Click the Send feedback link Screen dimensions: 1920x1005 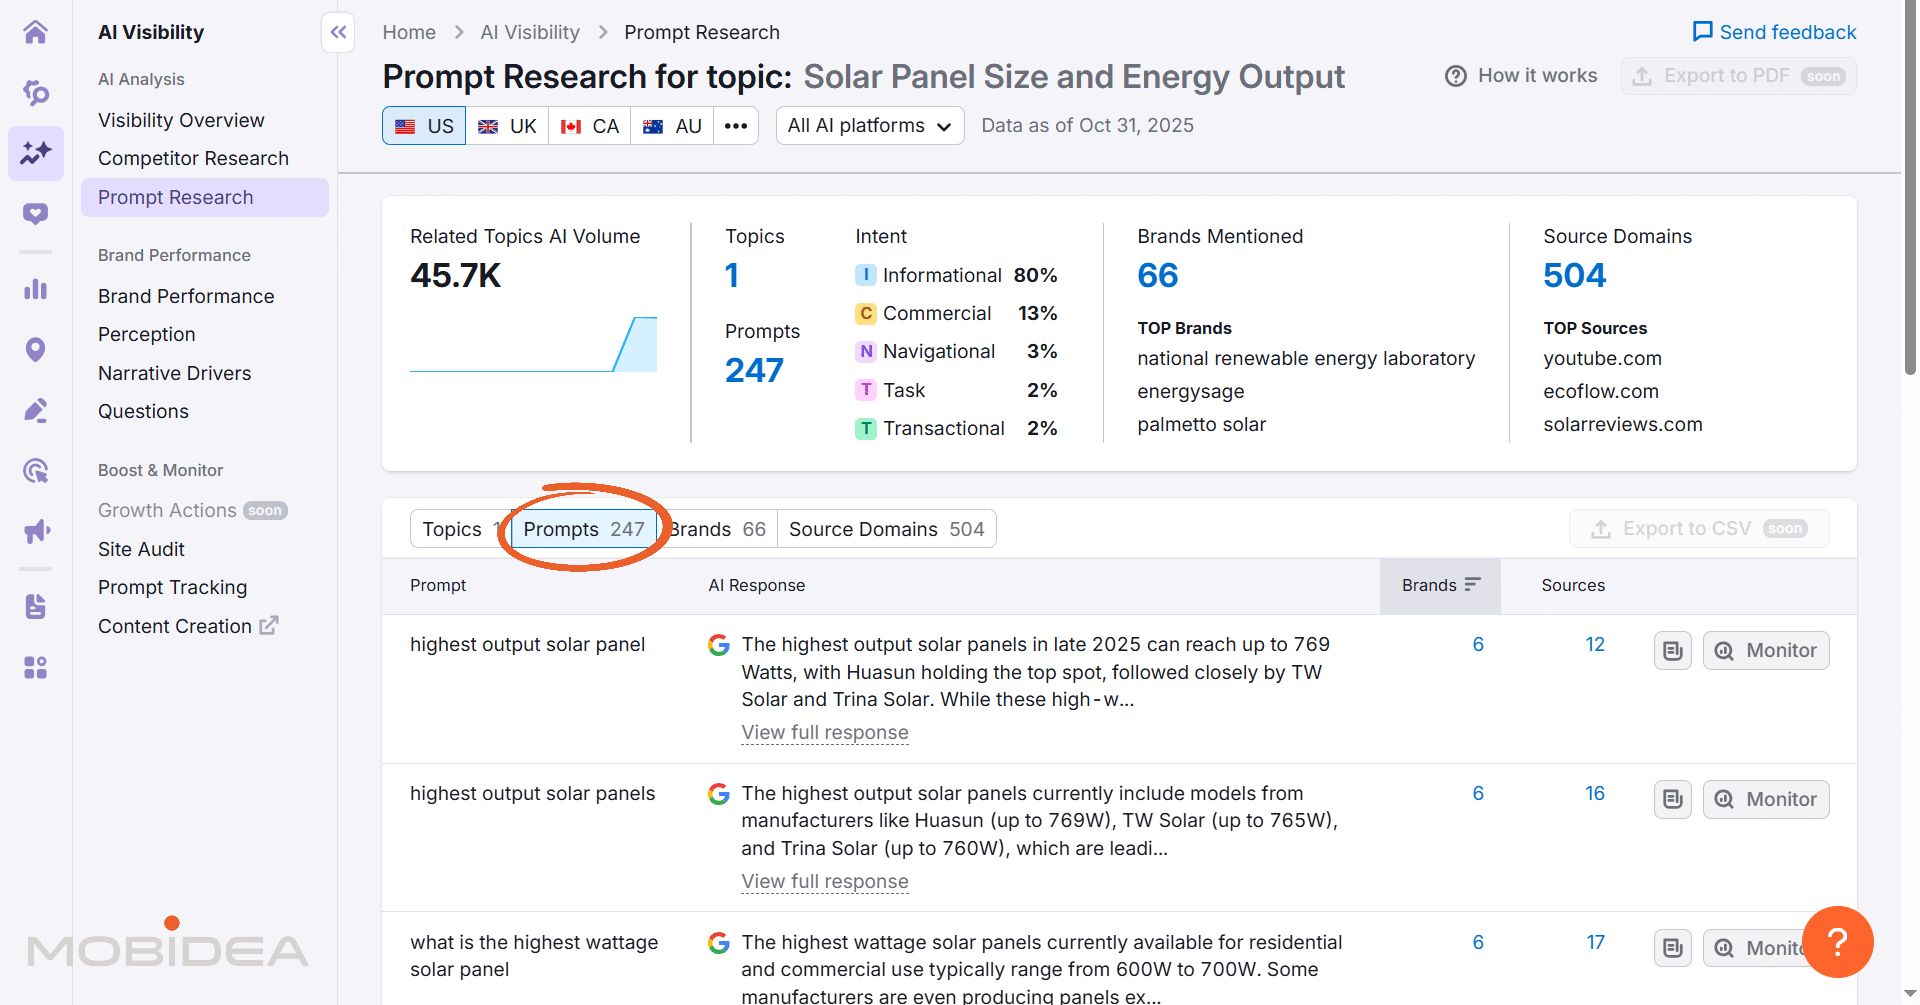point(1774,31)
